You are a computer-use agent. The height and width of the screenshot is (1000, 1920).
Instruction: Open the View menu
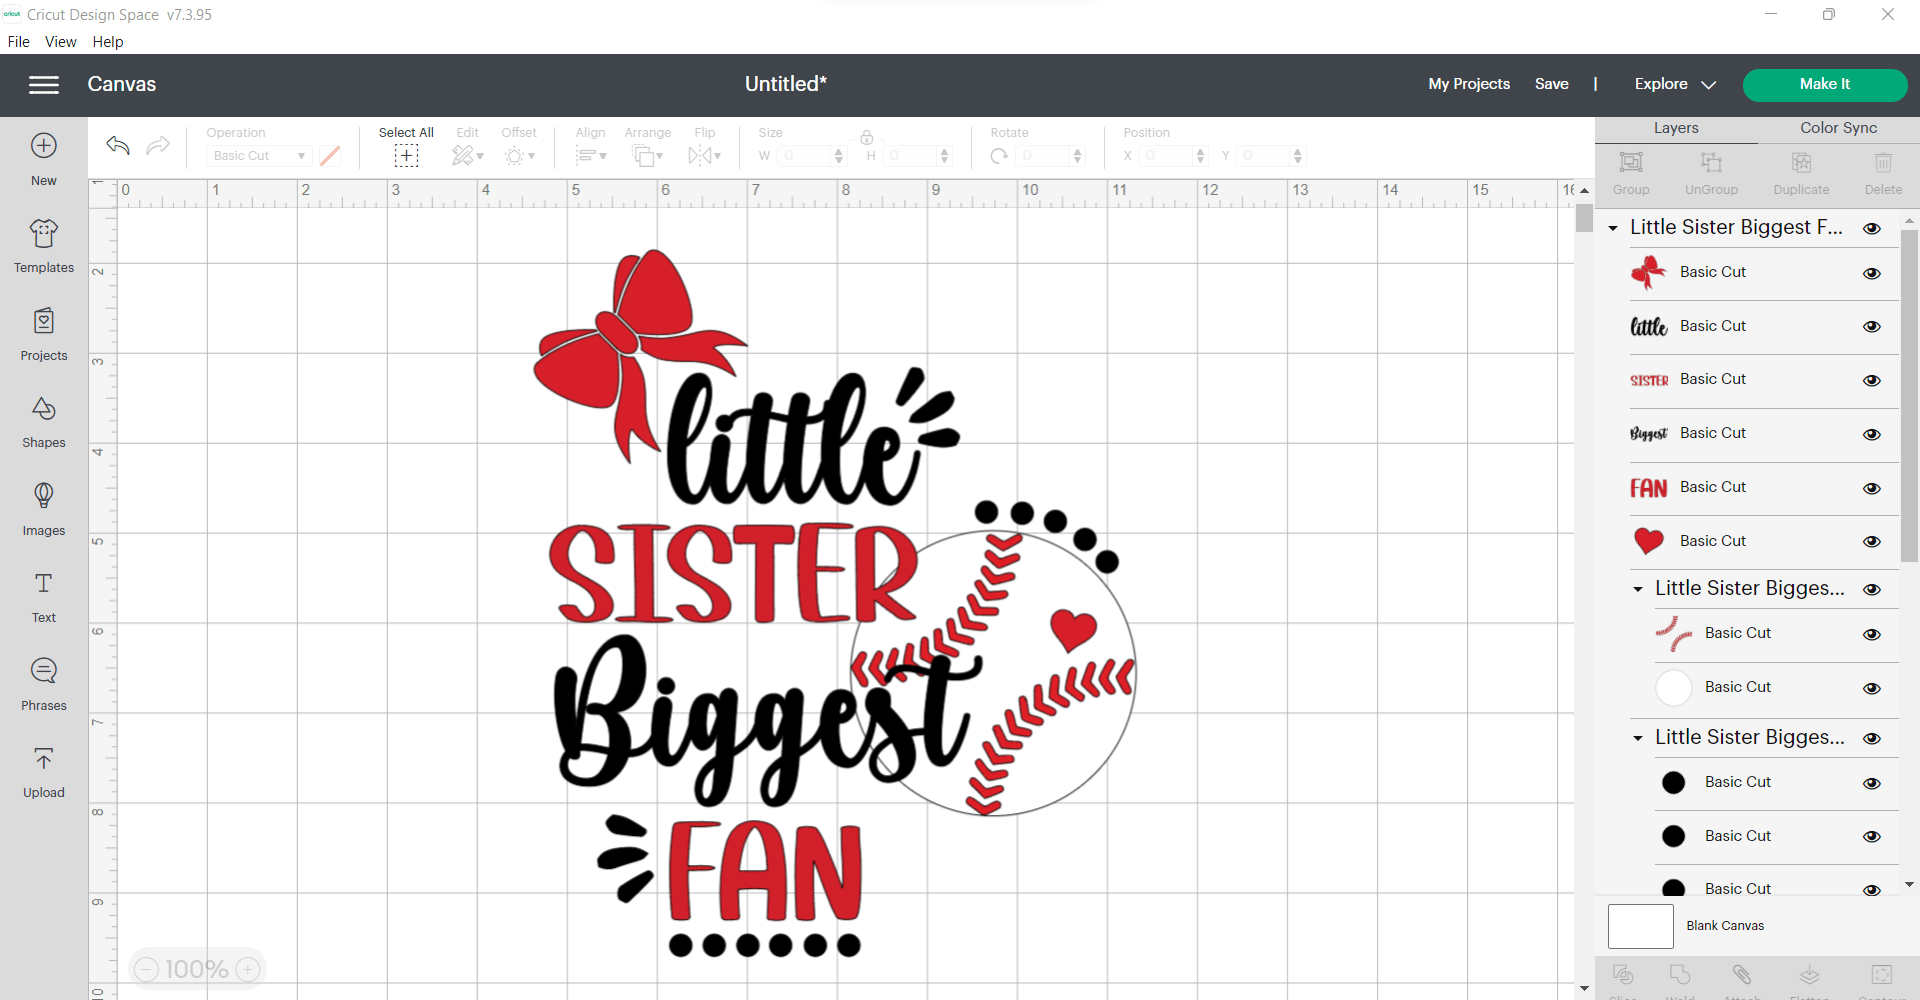coord(61,42)
